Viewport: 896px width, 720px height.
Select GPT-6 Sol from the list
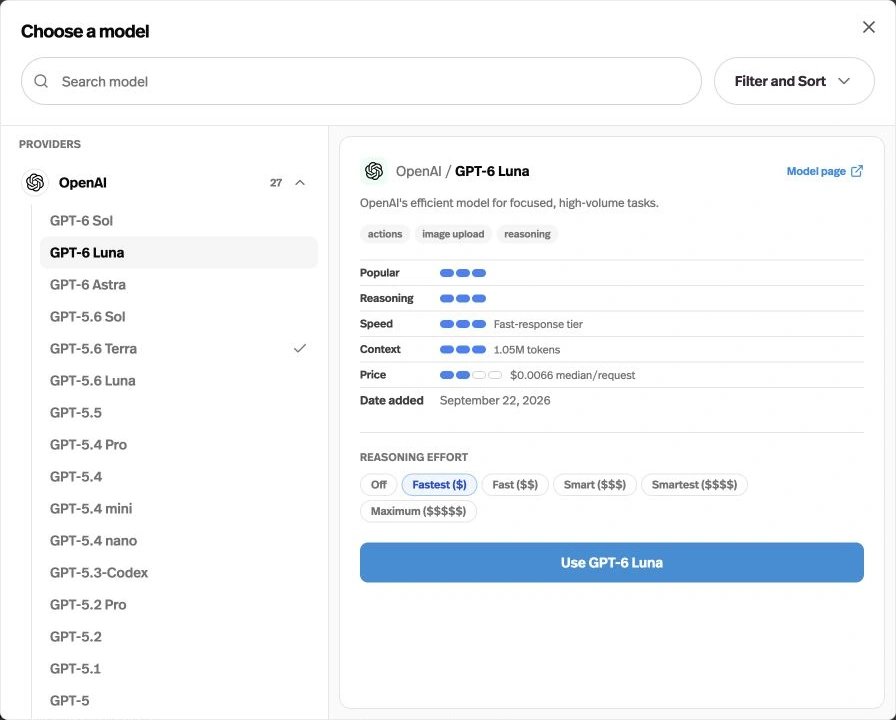pyautogui.click(x=178, y=221)
